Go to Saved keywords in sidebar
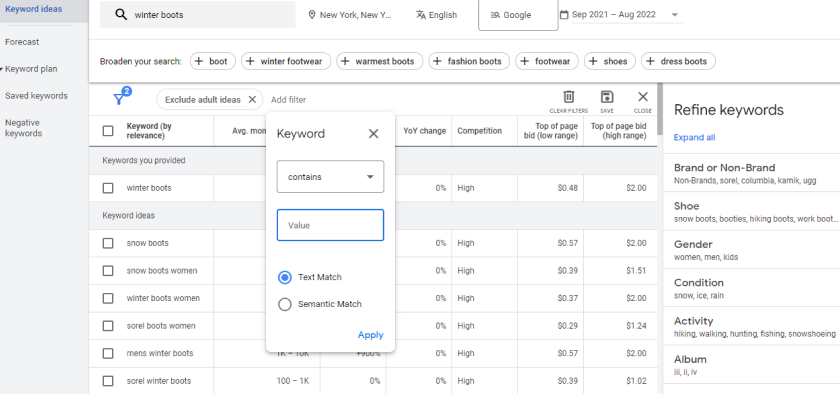 pos(36,96)
